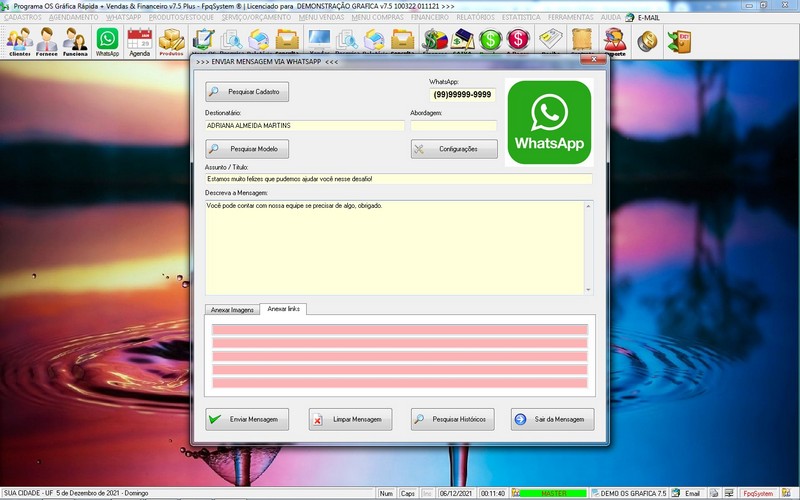Image resolution: width=800 pixels, height=500 pixels.
Task: Click the FpqSystem status bar label
Action: [x=758, y=493]
